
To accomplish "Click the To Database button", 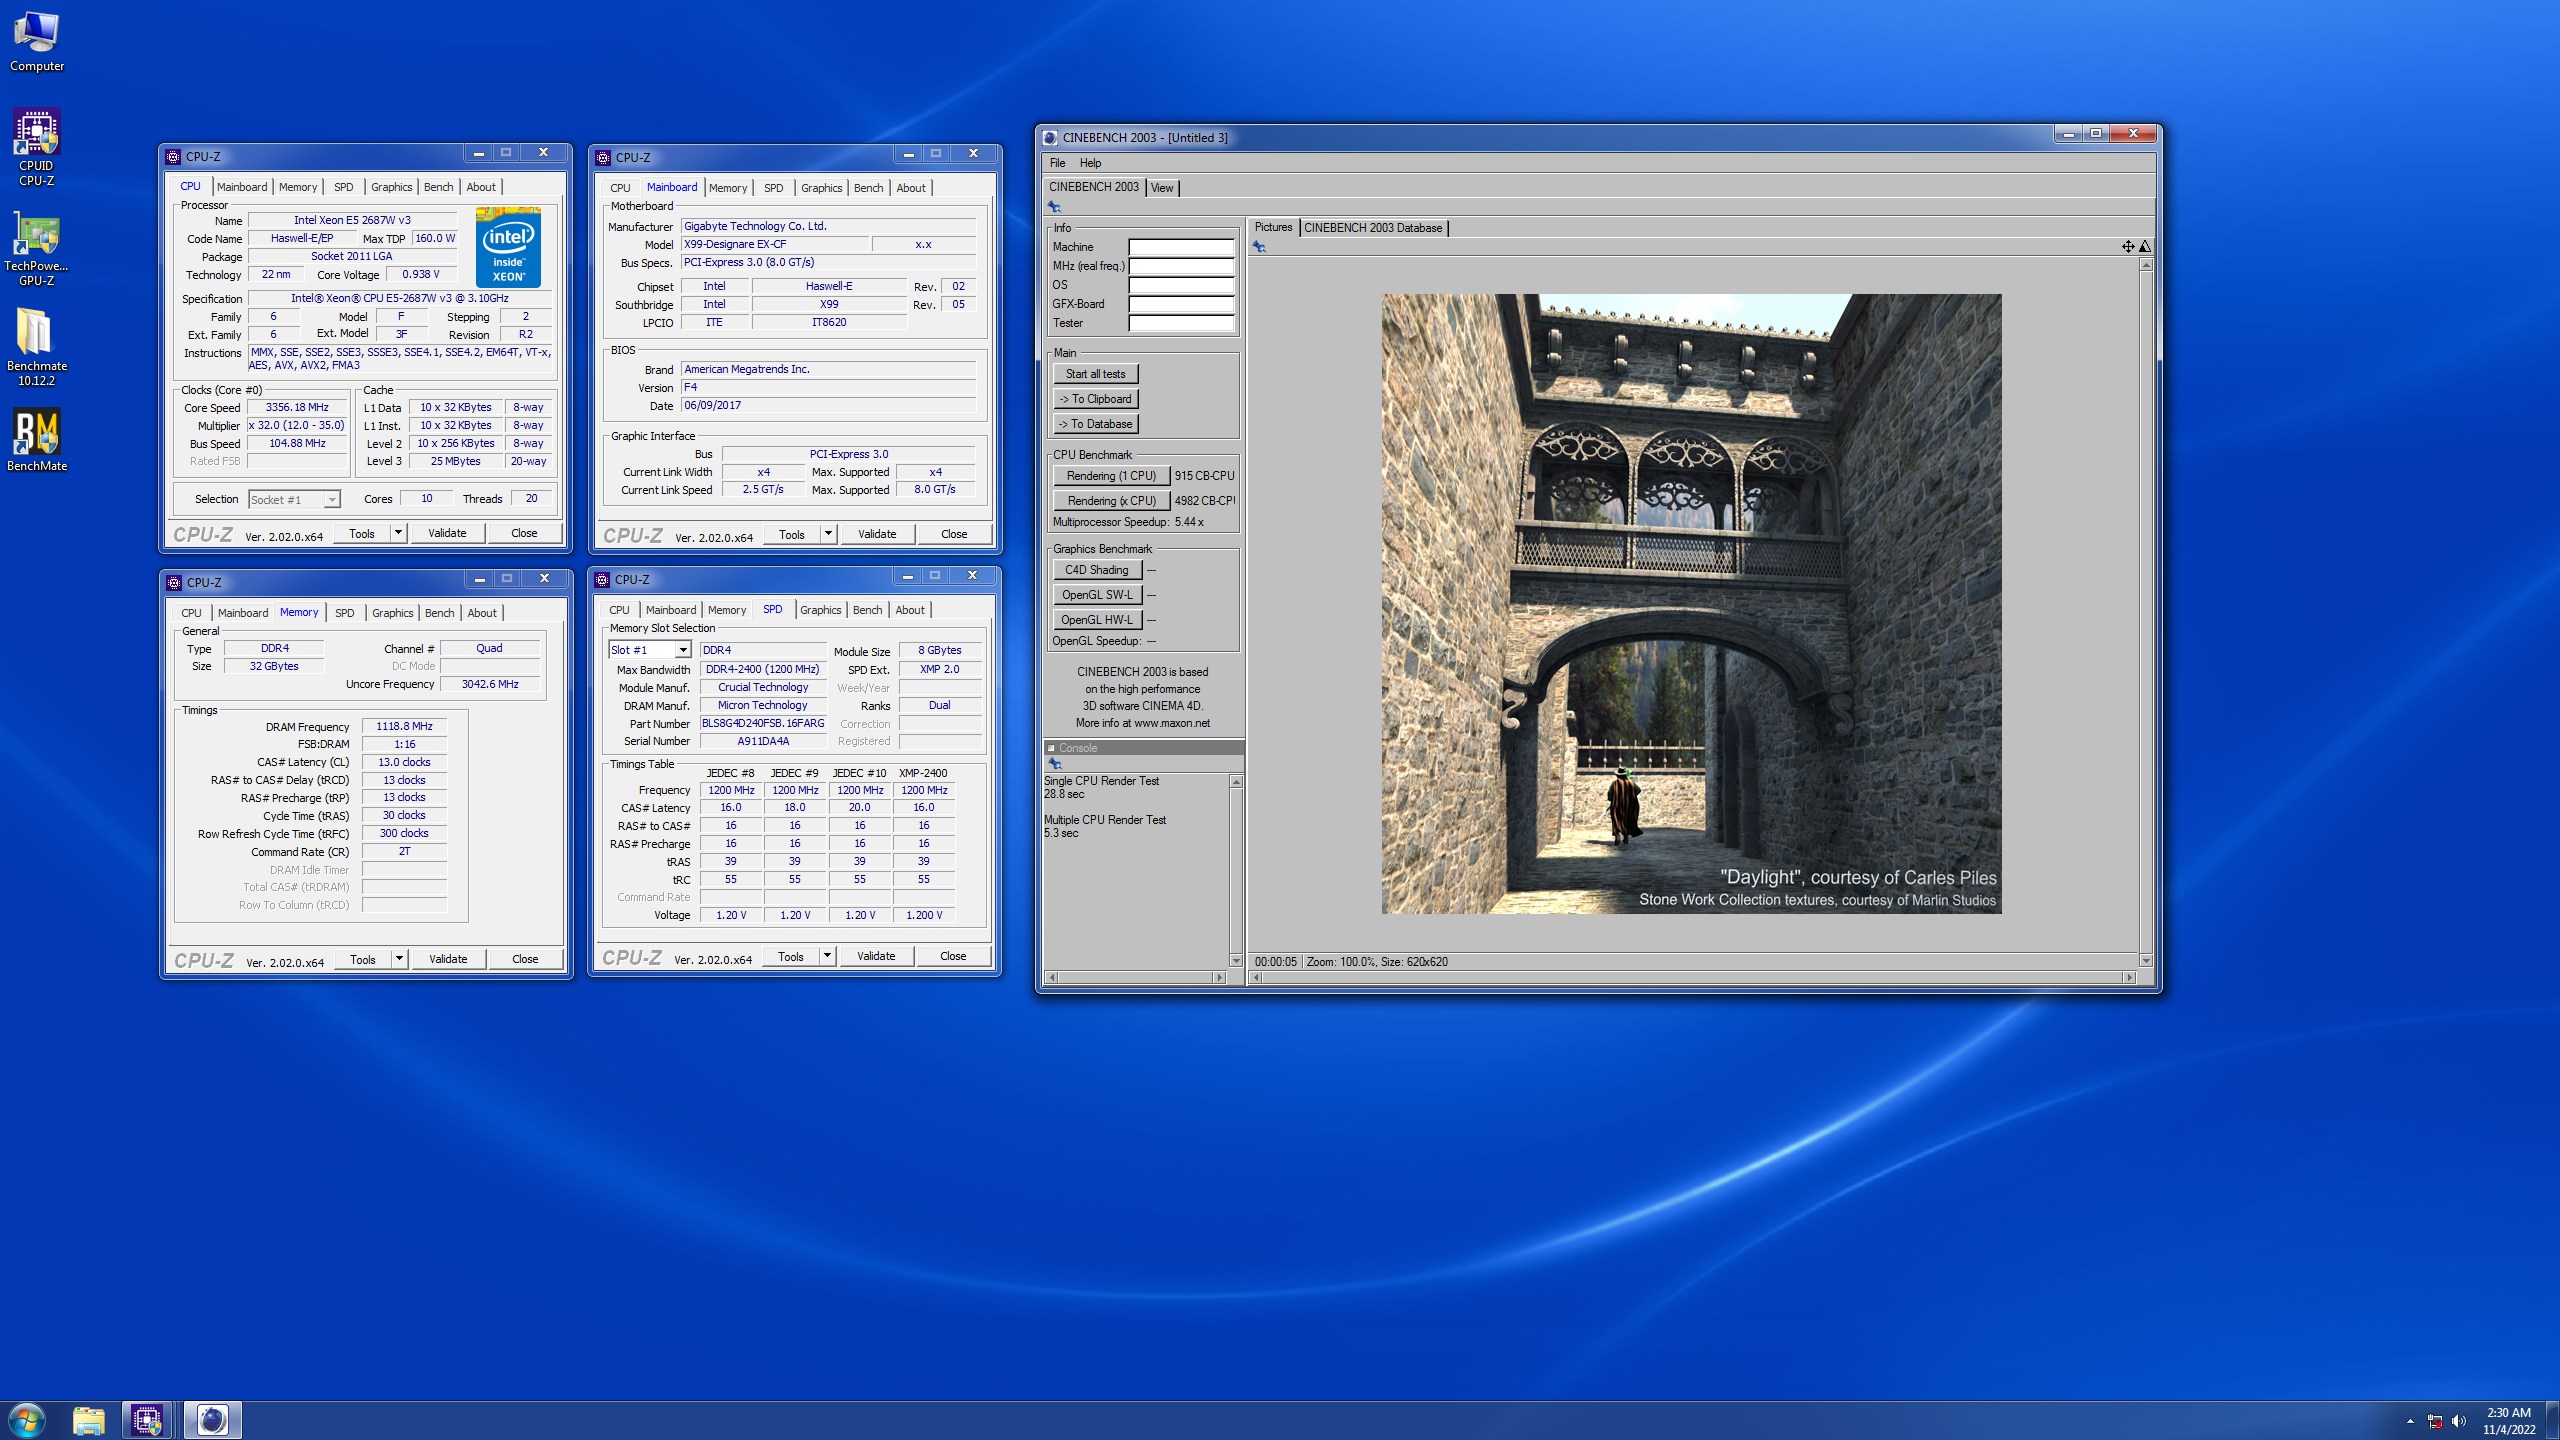I will click(x=1095, y=424).
